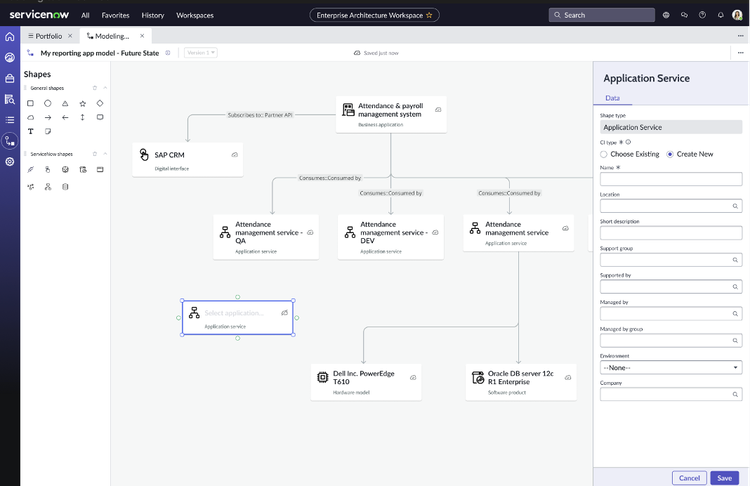Open model actions ellipsis menu

coord(740,53)
